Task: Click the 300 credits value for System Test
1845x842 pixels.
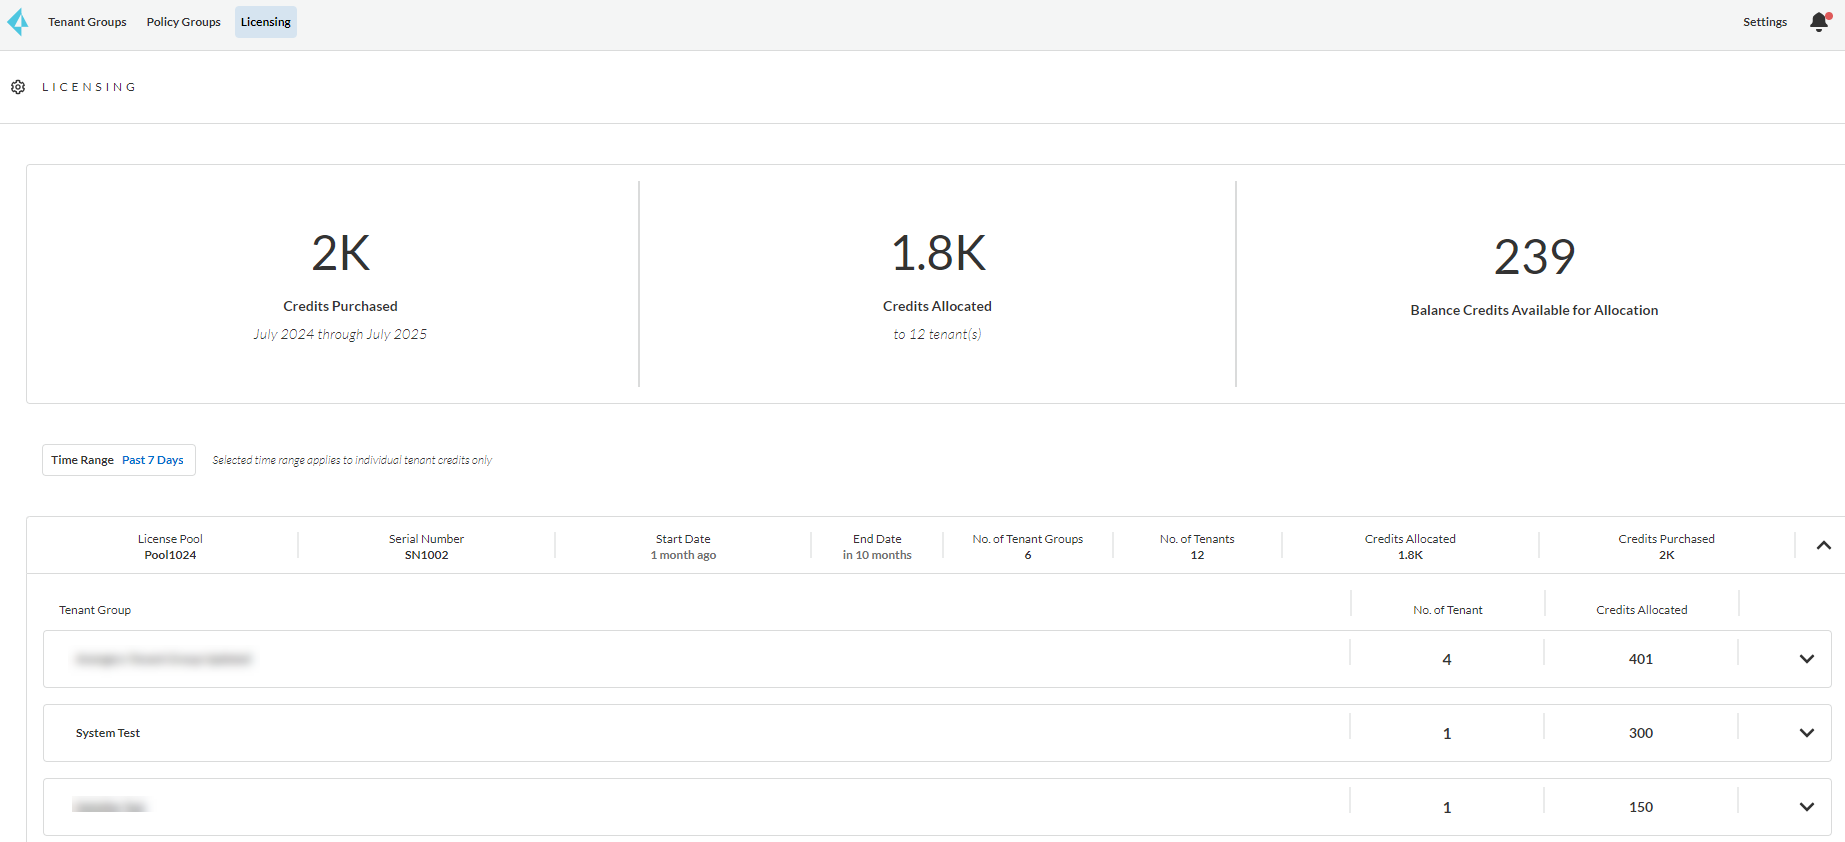Action: (1641, 733)
